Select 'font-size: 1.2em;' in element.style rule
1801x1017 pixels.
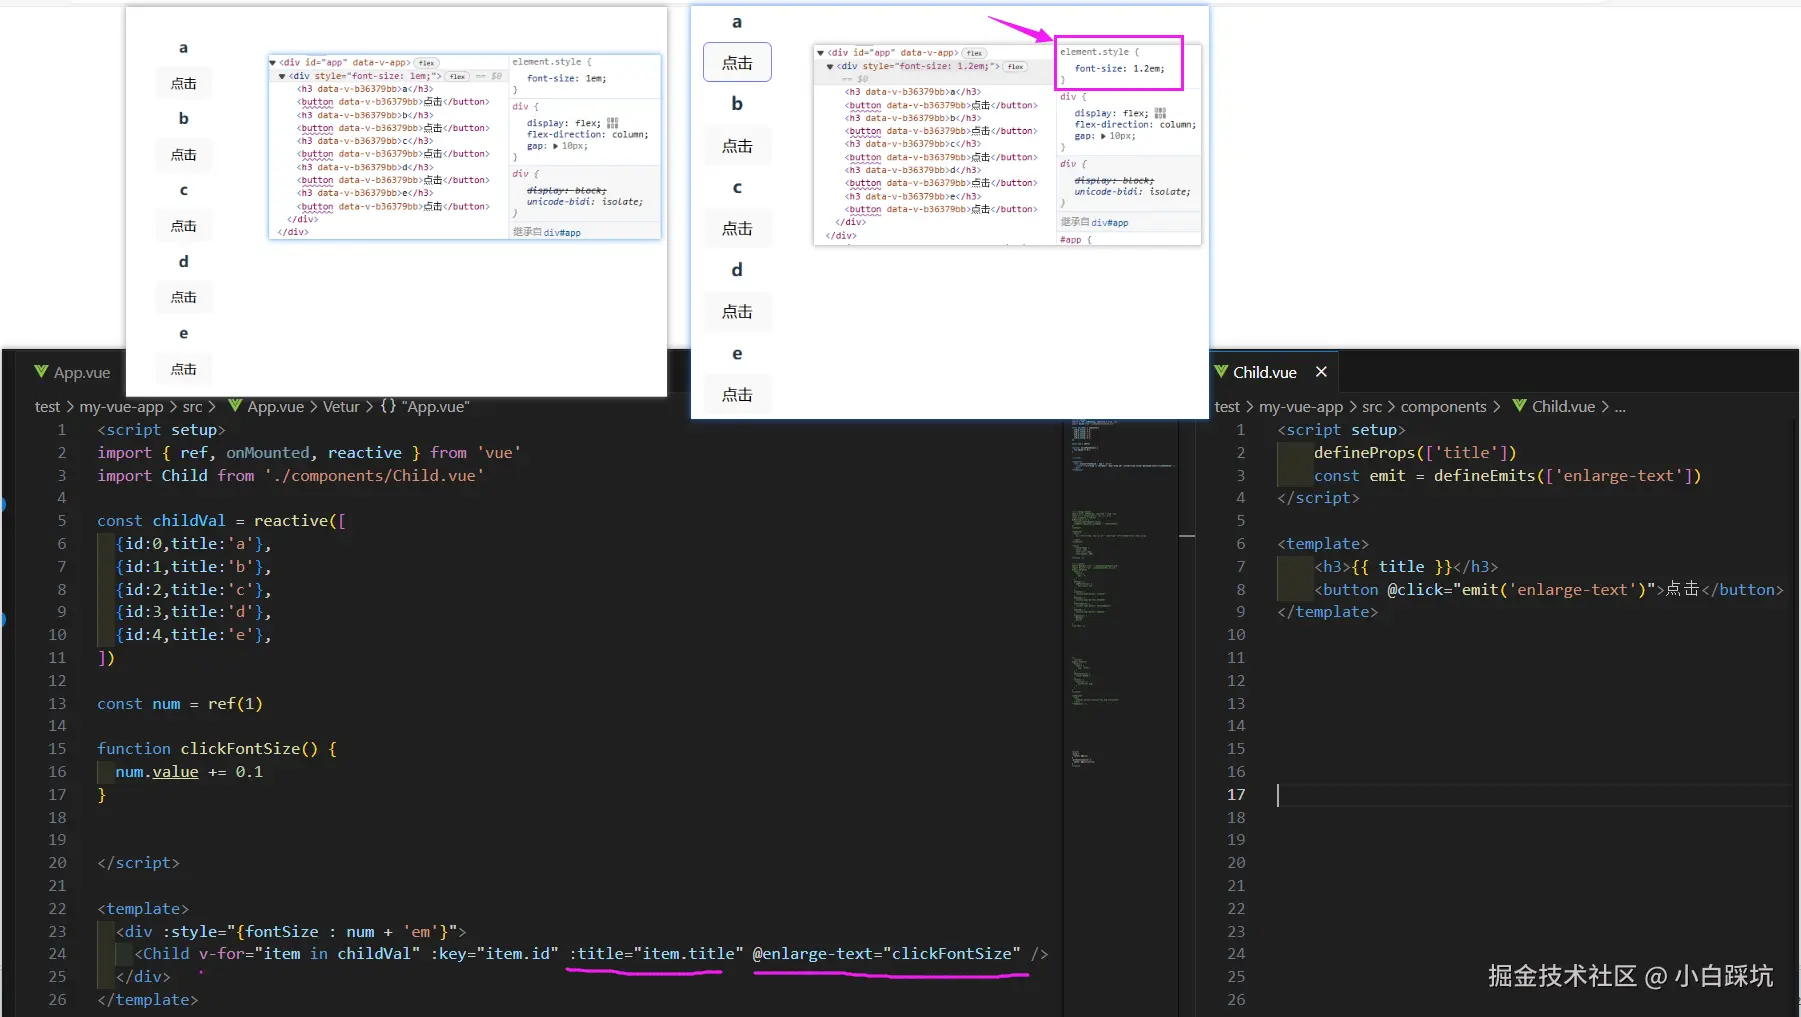click(1119, 69)
